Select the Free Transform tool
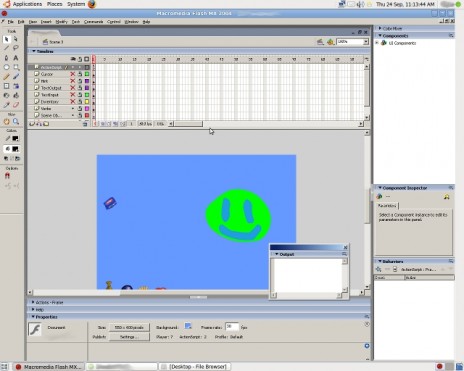 [6, 86]
